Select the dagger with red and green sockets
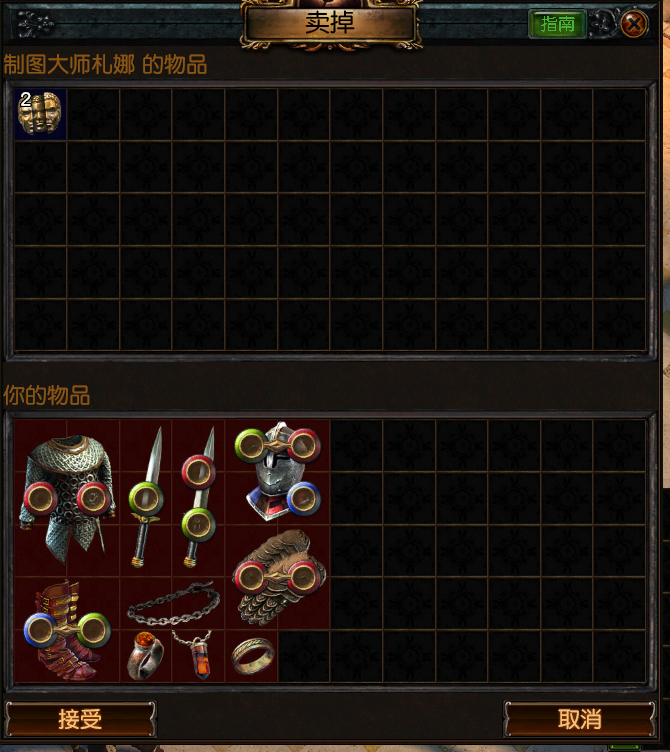 pyautogui.click(x=199, y=498)
